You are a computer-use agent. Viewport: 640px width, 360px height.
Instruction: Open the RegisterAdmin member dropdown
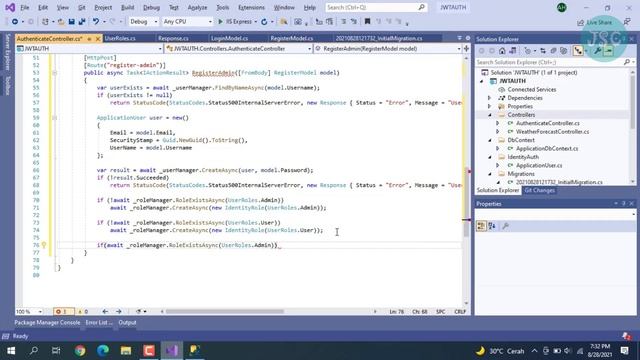(388, 49)
